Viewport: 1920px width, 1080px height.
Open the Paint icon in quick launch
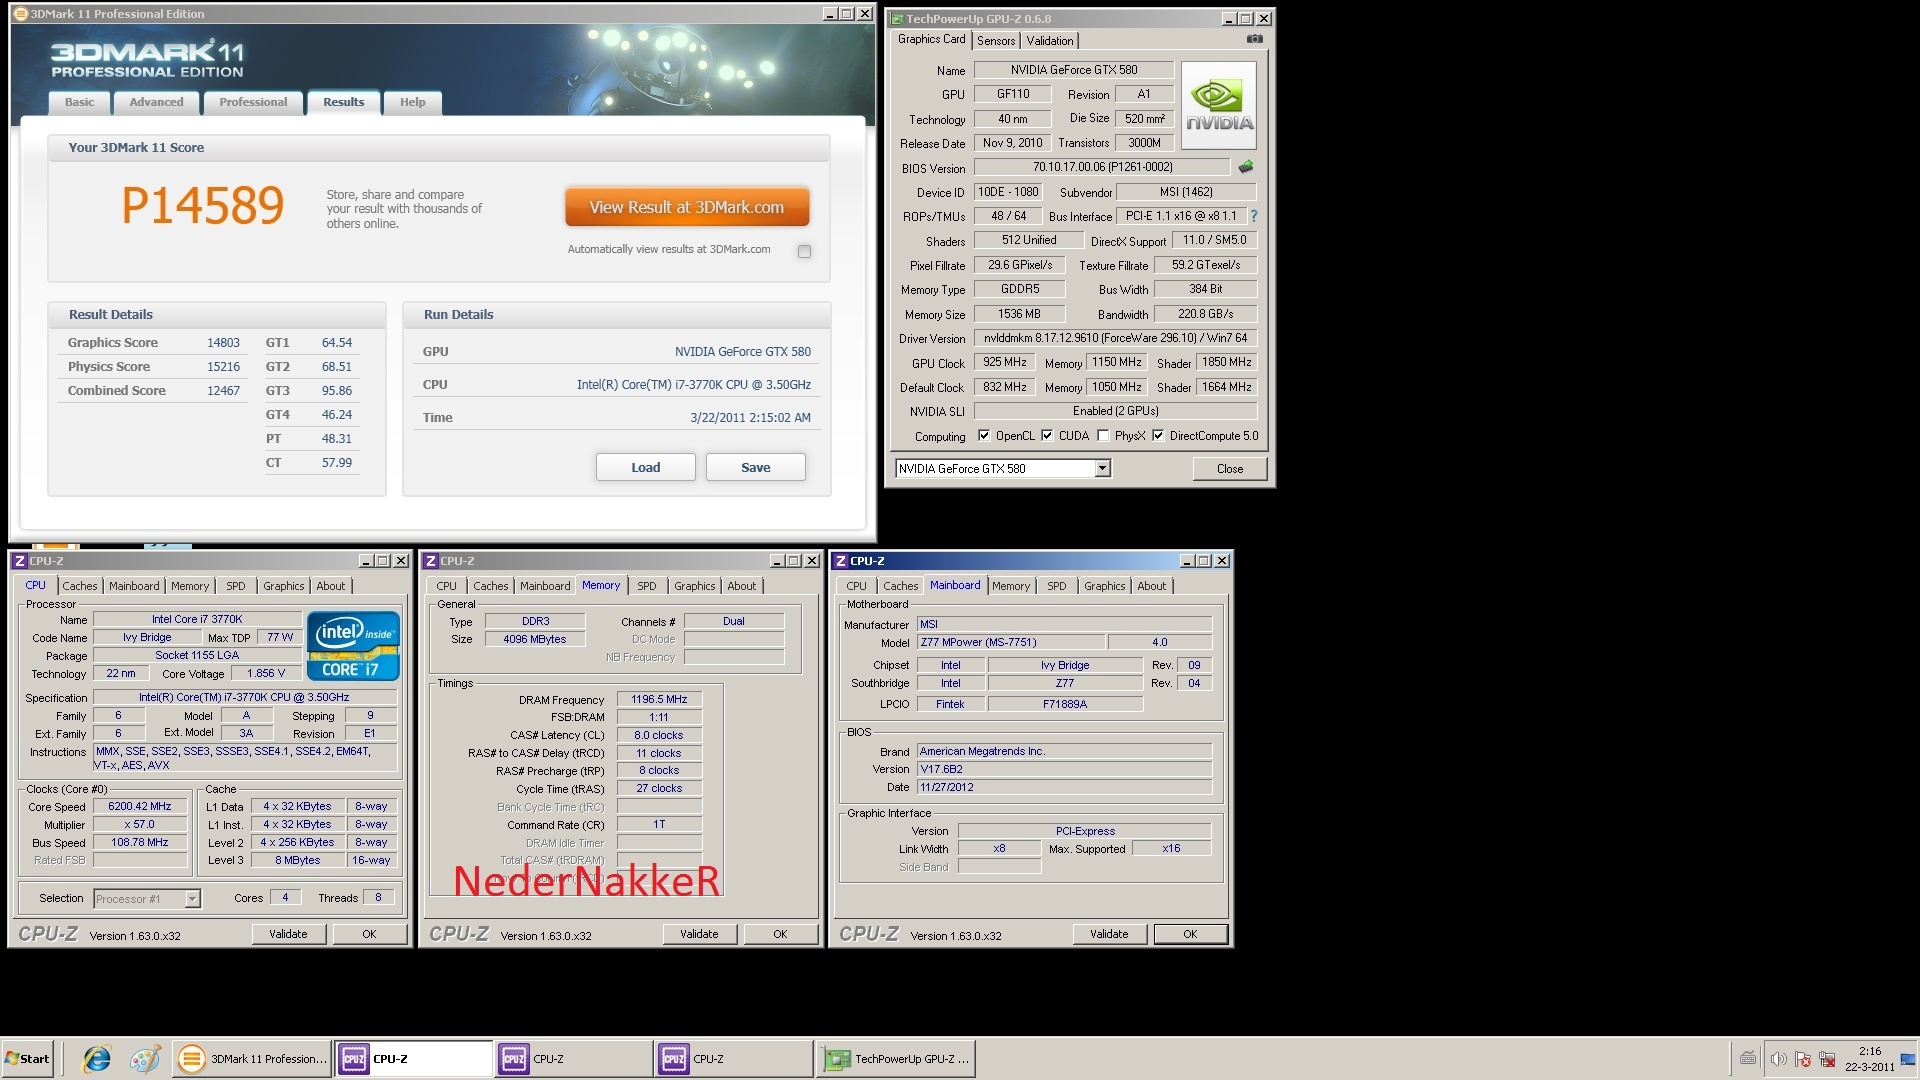tap(145, 1058)
